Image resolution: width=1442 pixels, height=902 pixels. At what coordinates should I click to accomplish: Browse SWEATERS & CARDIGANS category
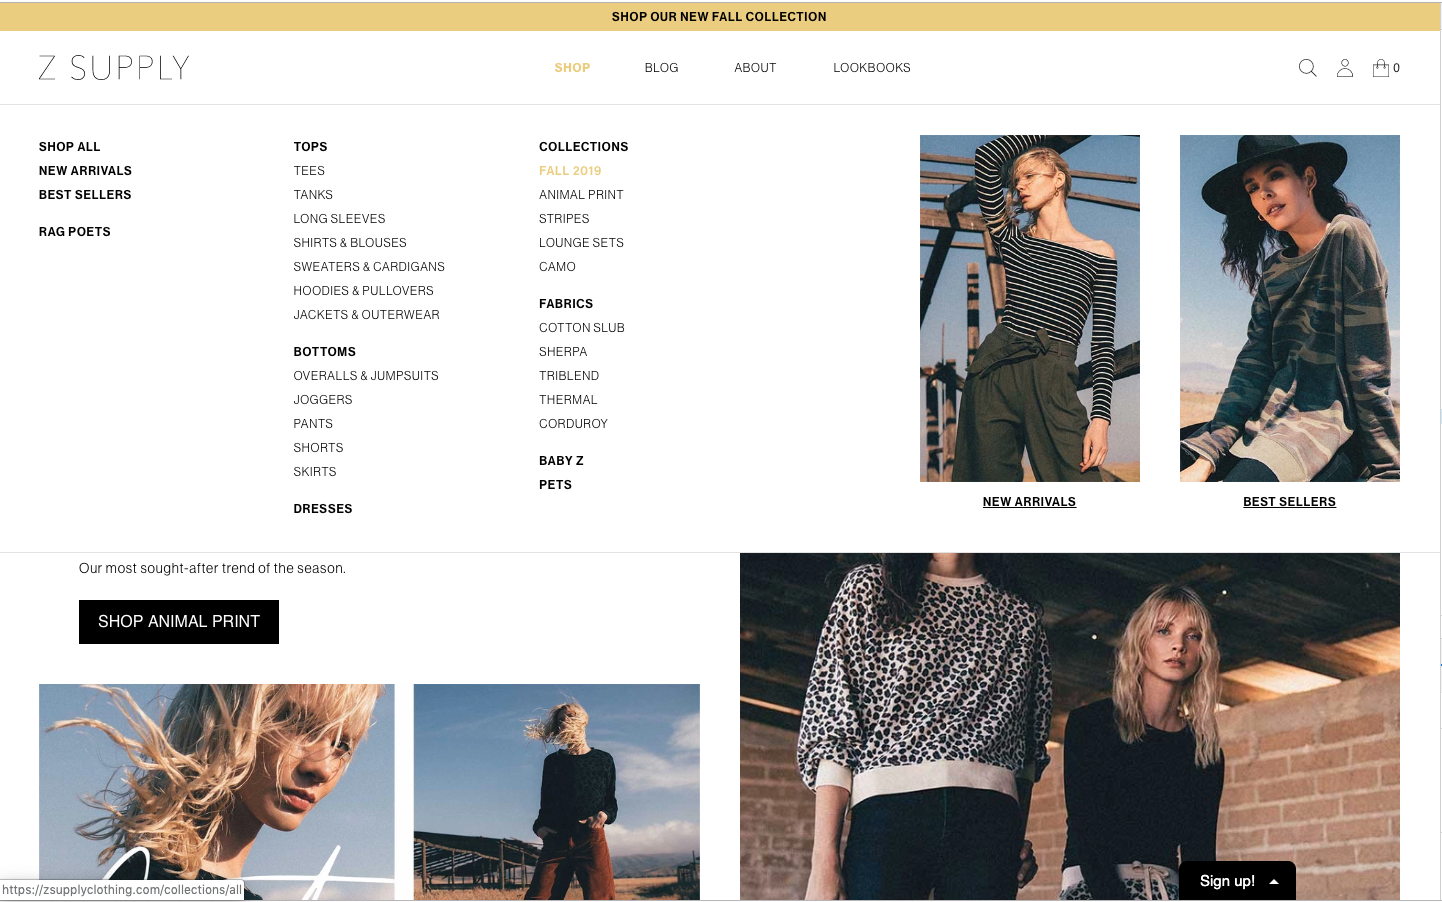(x=369, y=266)
